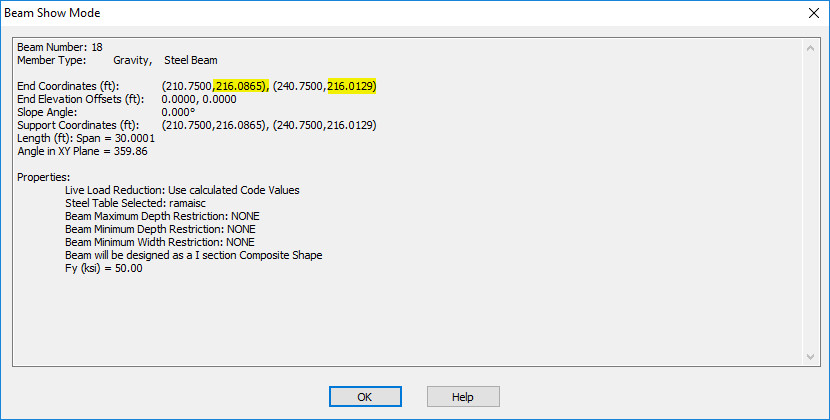
Task: Click the Slope Angle value 0.000°
Action: coord(178,112)
